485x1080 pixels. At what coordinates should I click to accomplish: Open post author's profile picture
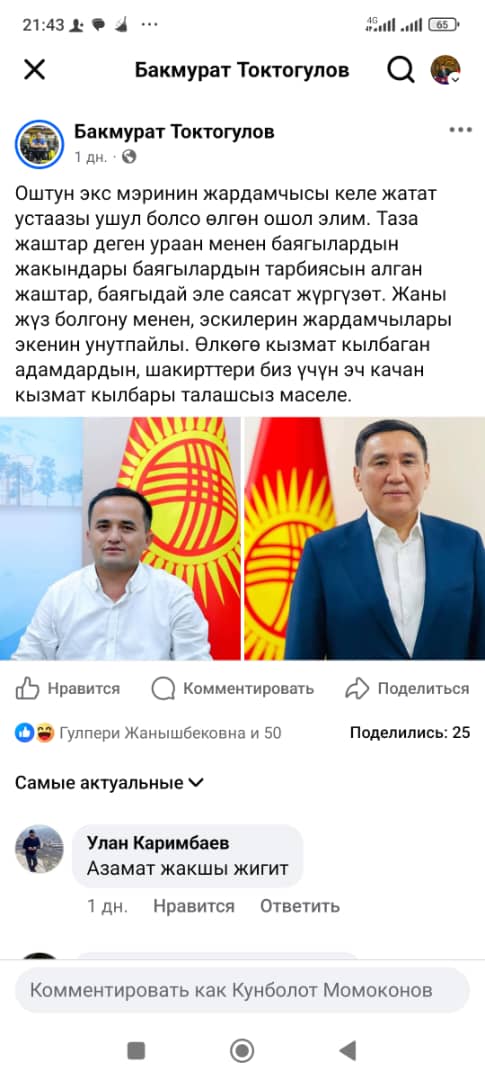[x=39, y=145]
